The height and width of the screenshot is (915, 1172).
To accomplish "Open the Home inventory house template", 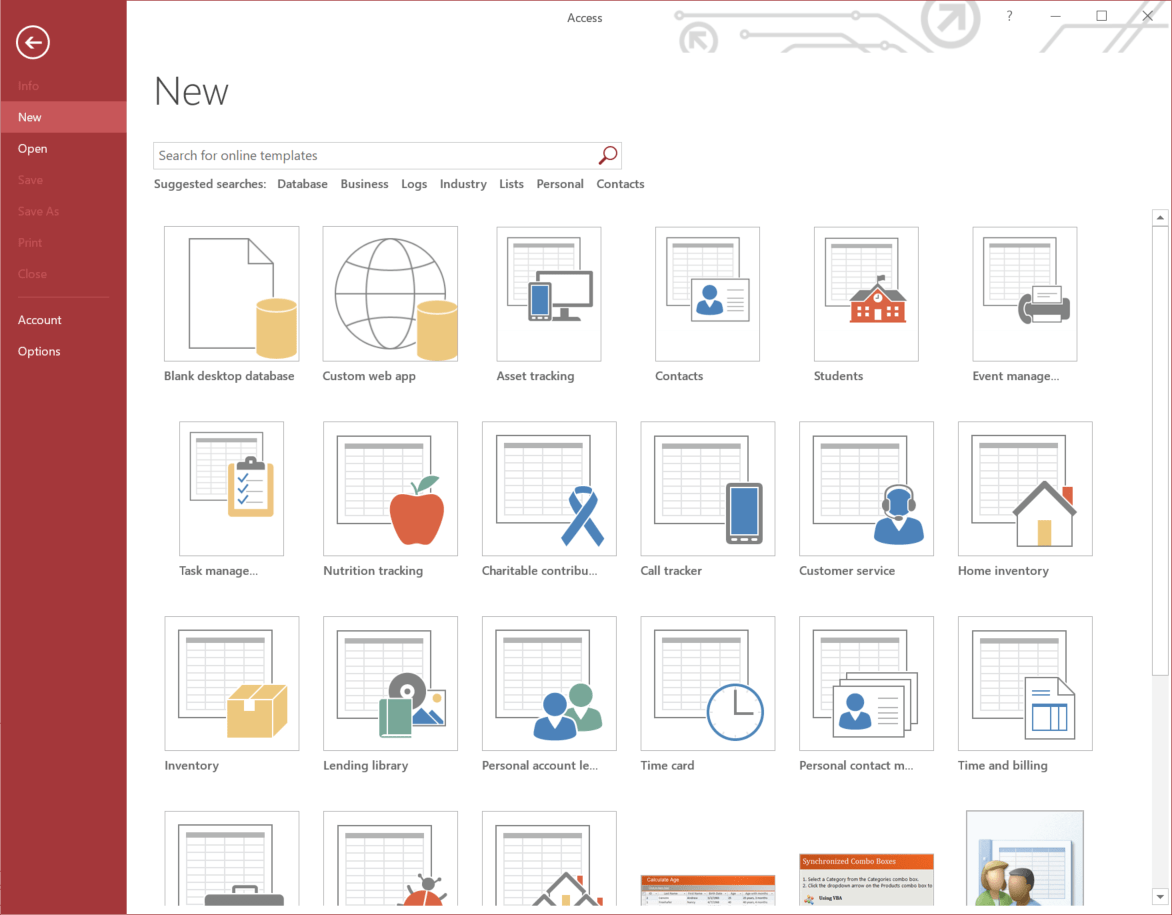I will coord(1026,489).
